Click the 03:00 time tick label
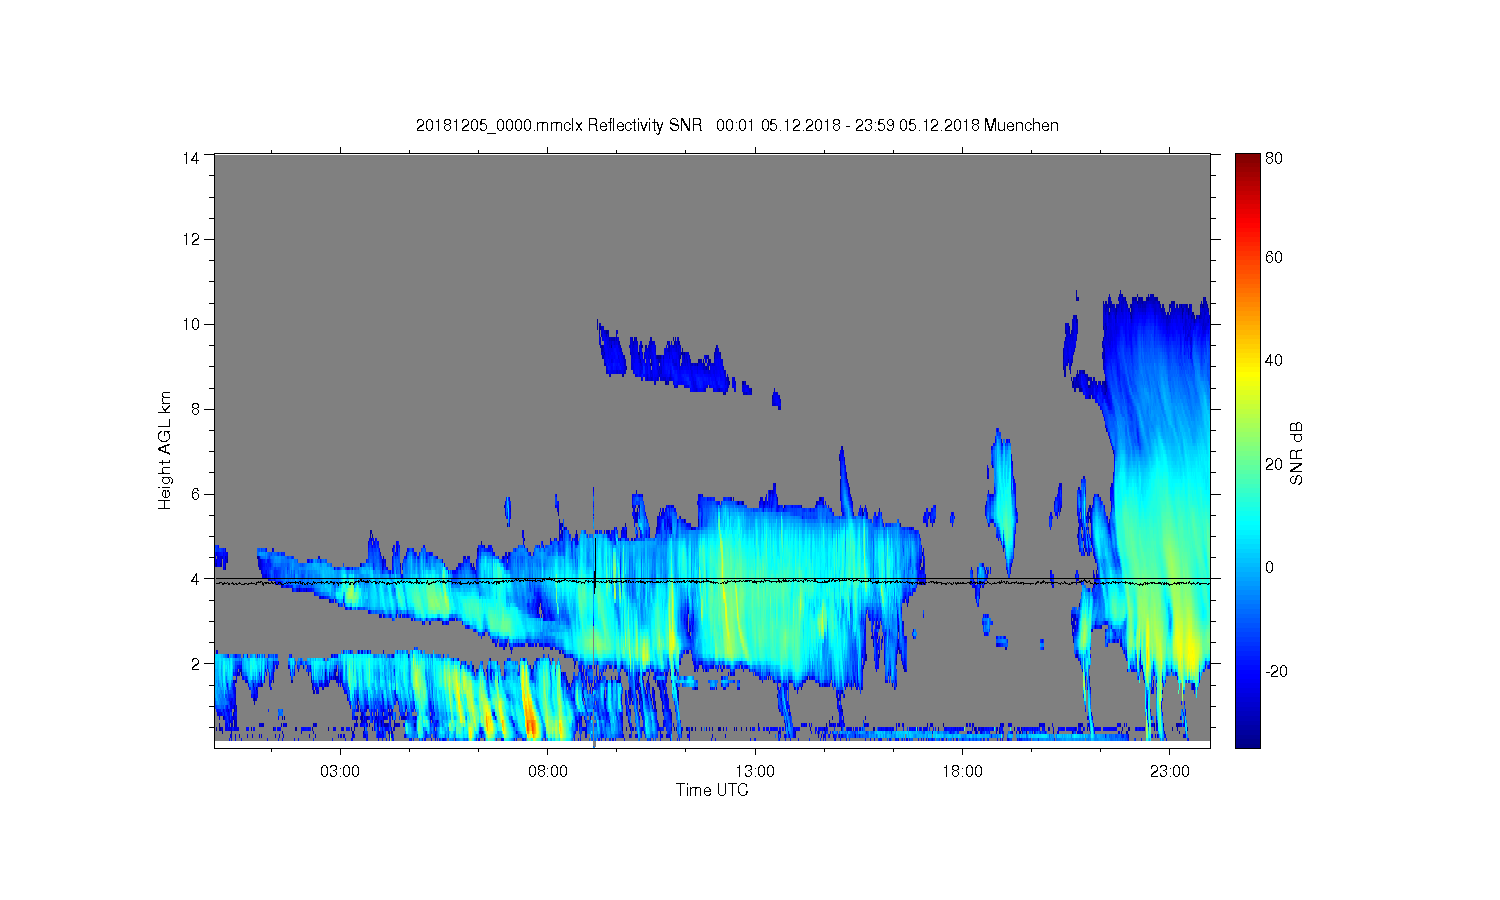1500x900 pixels. tap(340, 772)
